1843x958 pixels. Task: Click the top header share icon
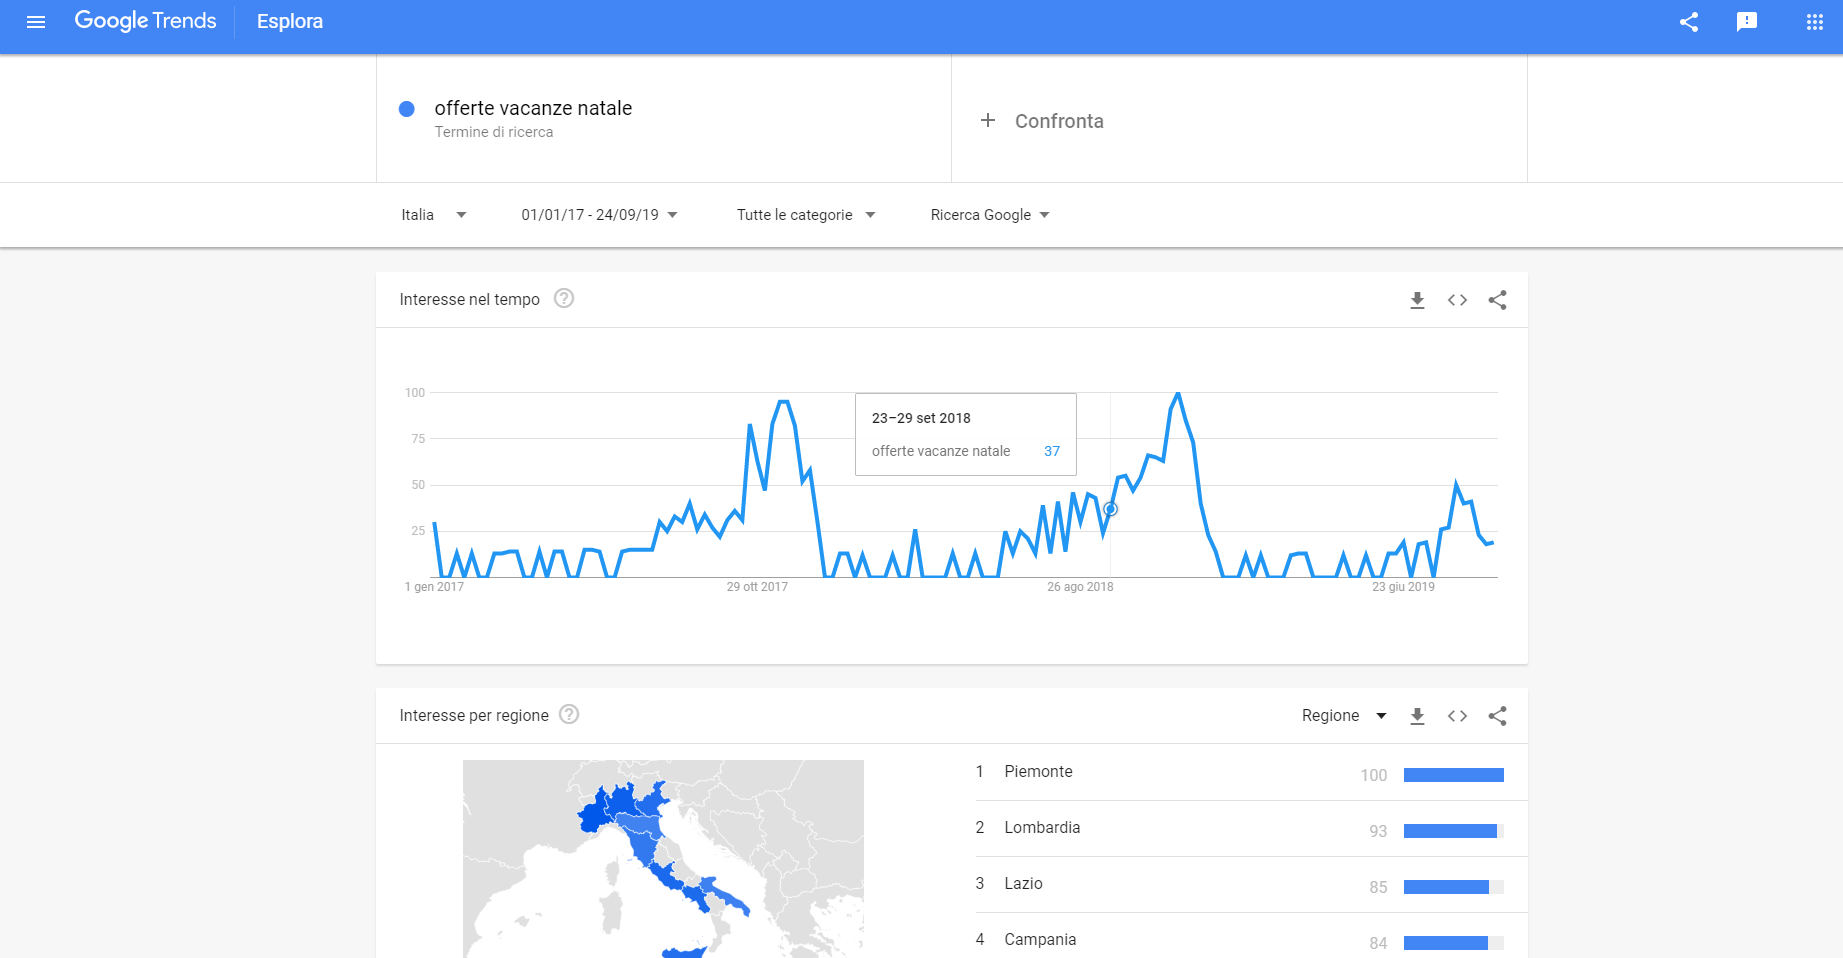click(1689, 22)
